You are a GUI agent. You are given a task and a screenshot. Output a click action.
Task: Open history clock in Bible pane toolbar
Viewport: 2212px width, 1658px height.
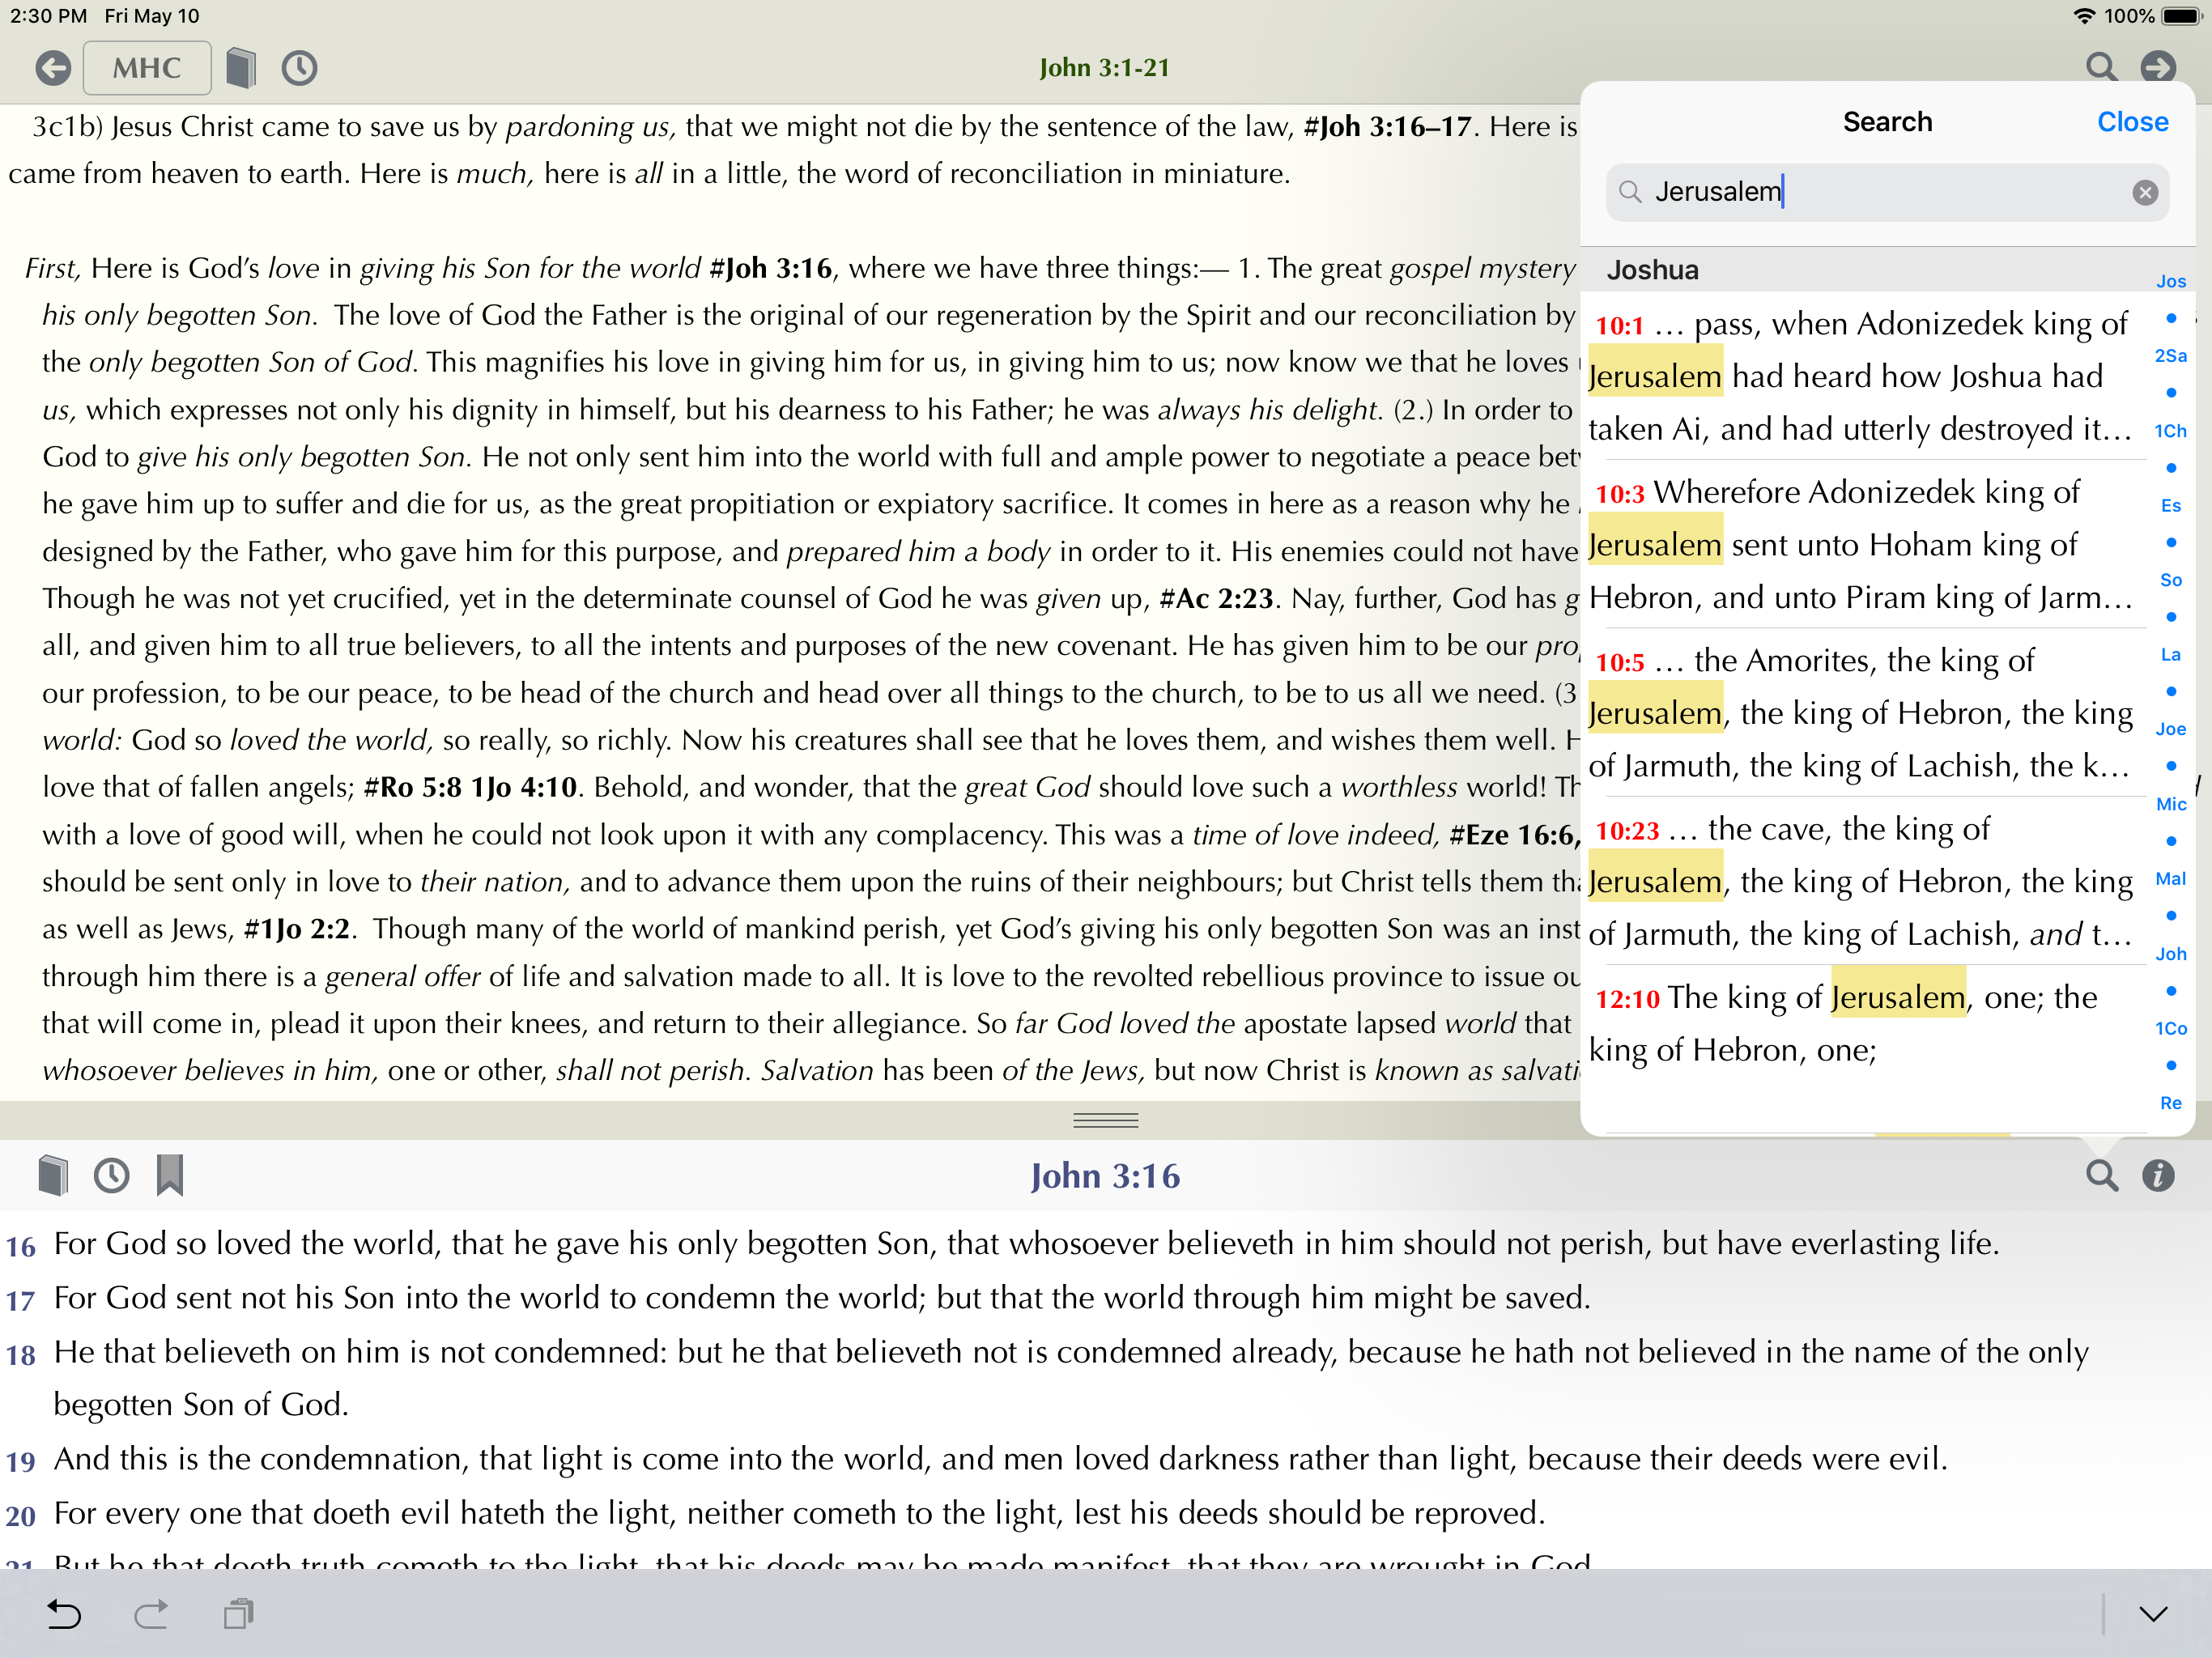[111, 1175]
